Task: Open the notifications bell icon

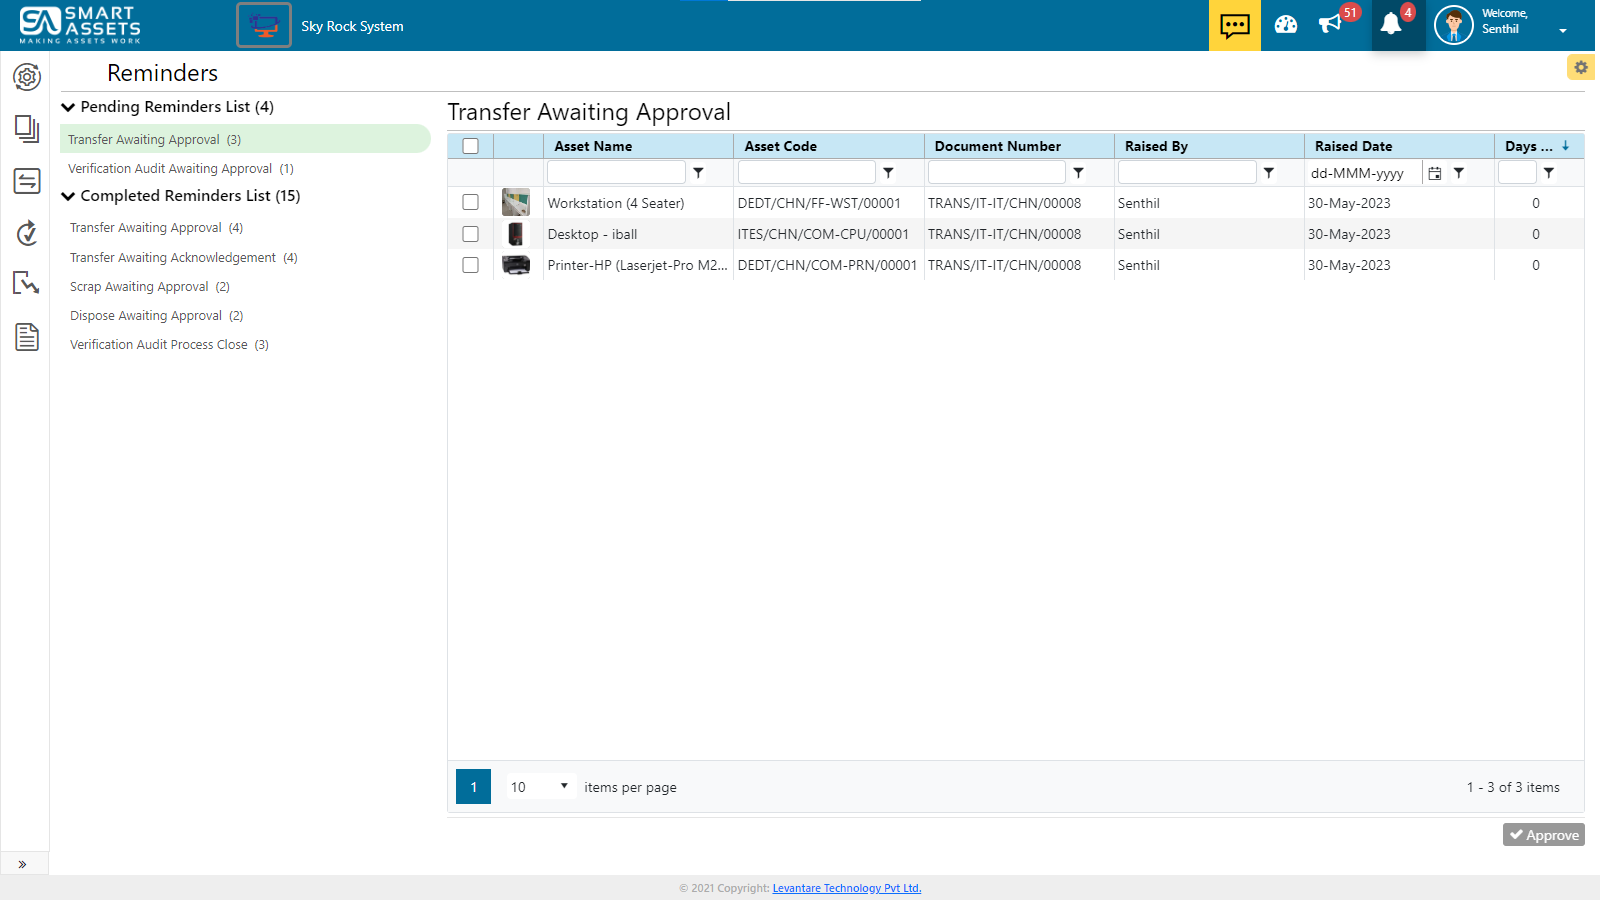Action: [x=1391, y=25]
